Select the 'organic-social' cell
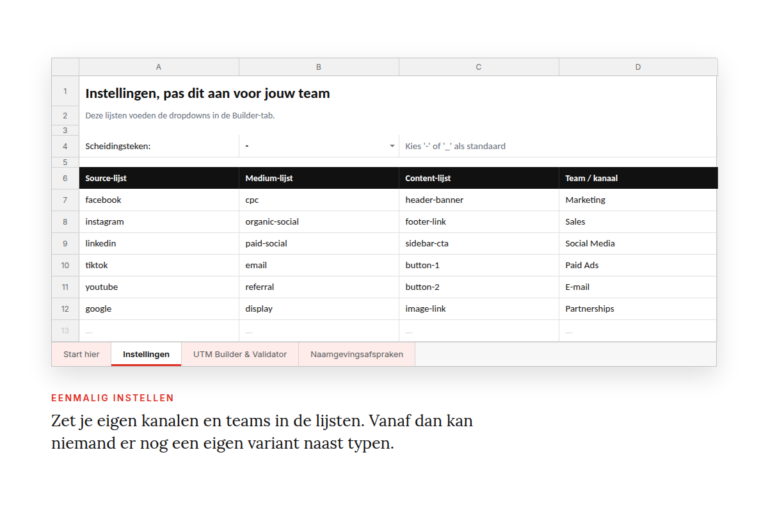Viewport: 768px width, 512px height. point(319,221)
